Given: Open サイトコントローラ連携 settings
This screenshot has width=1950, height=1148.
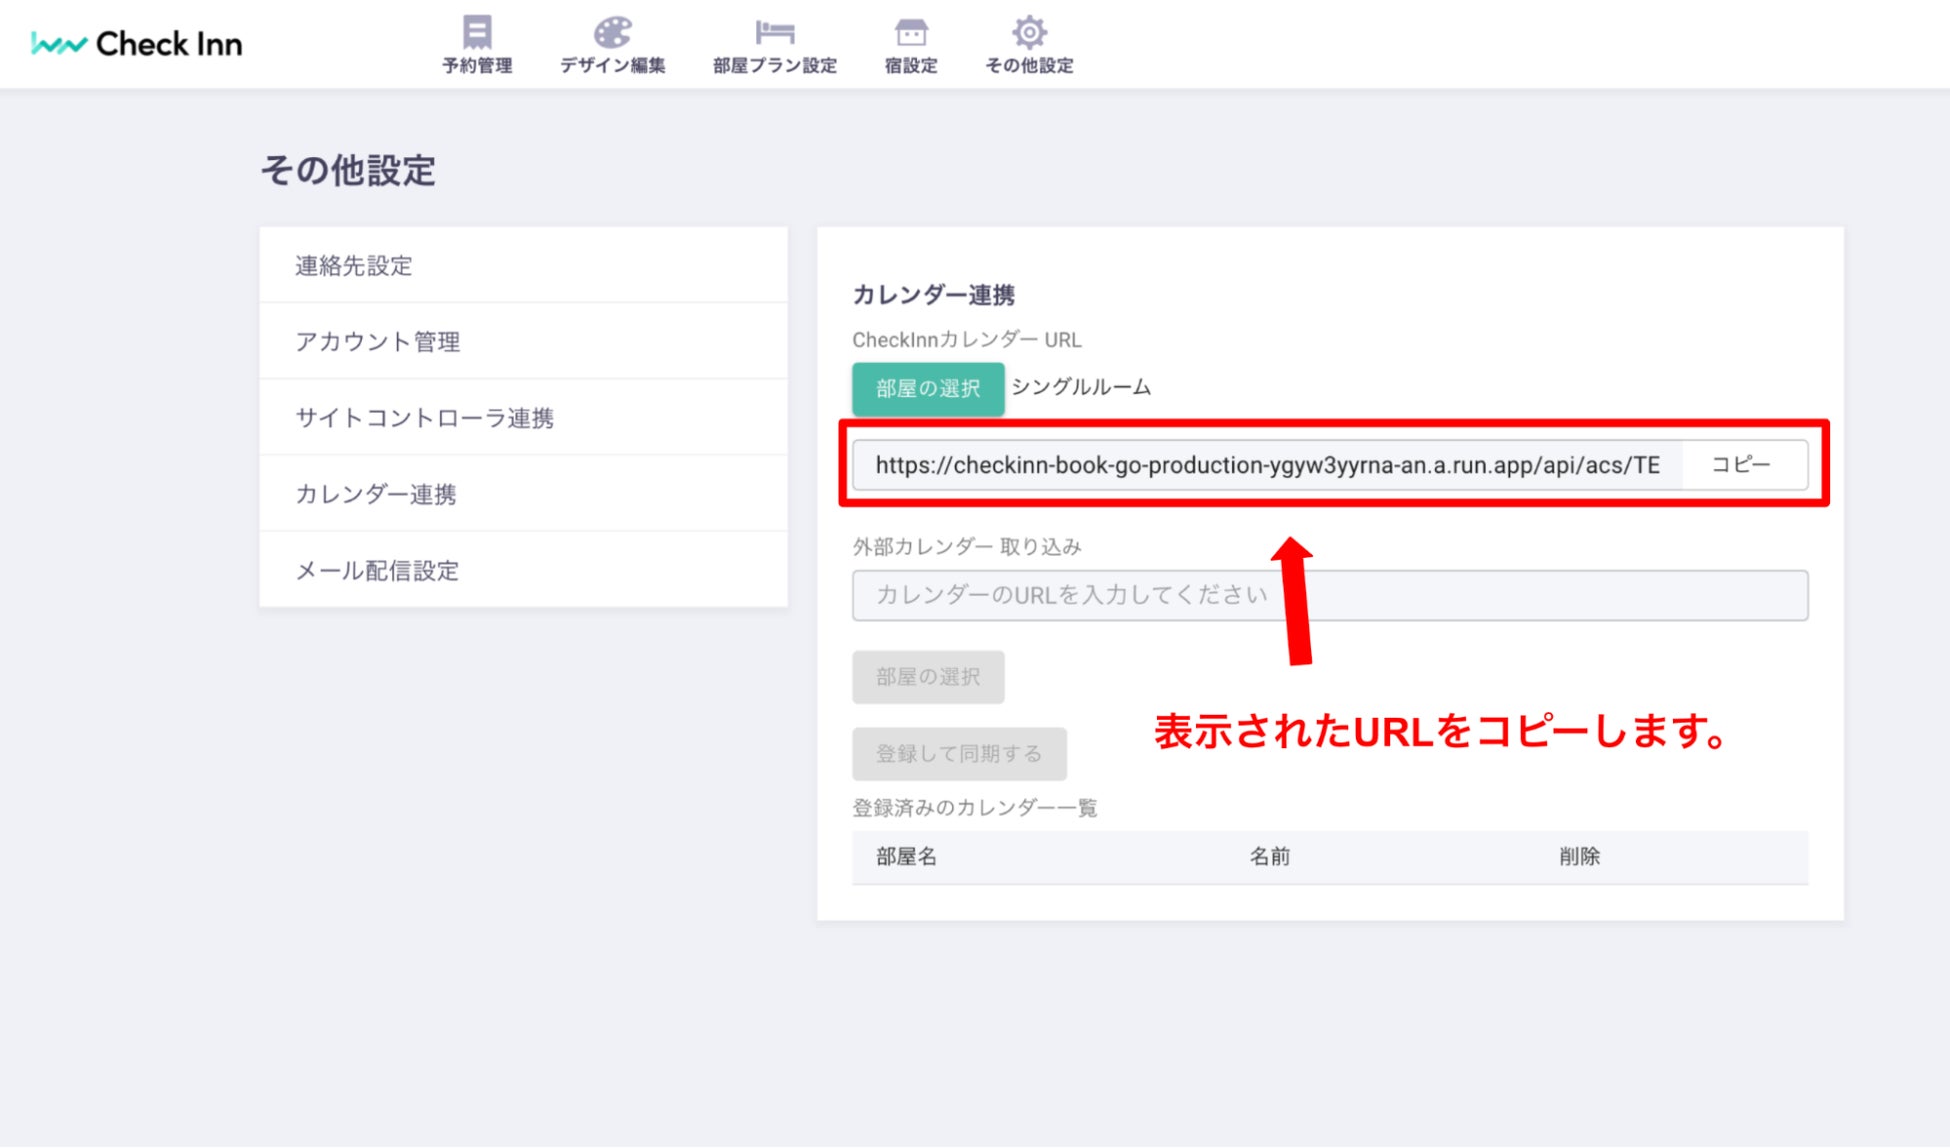Looking at the screenshot, I should [x=424, y=418].
